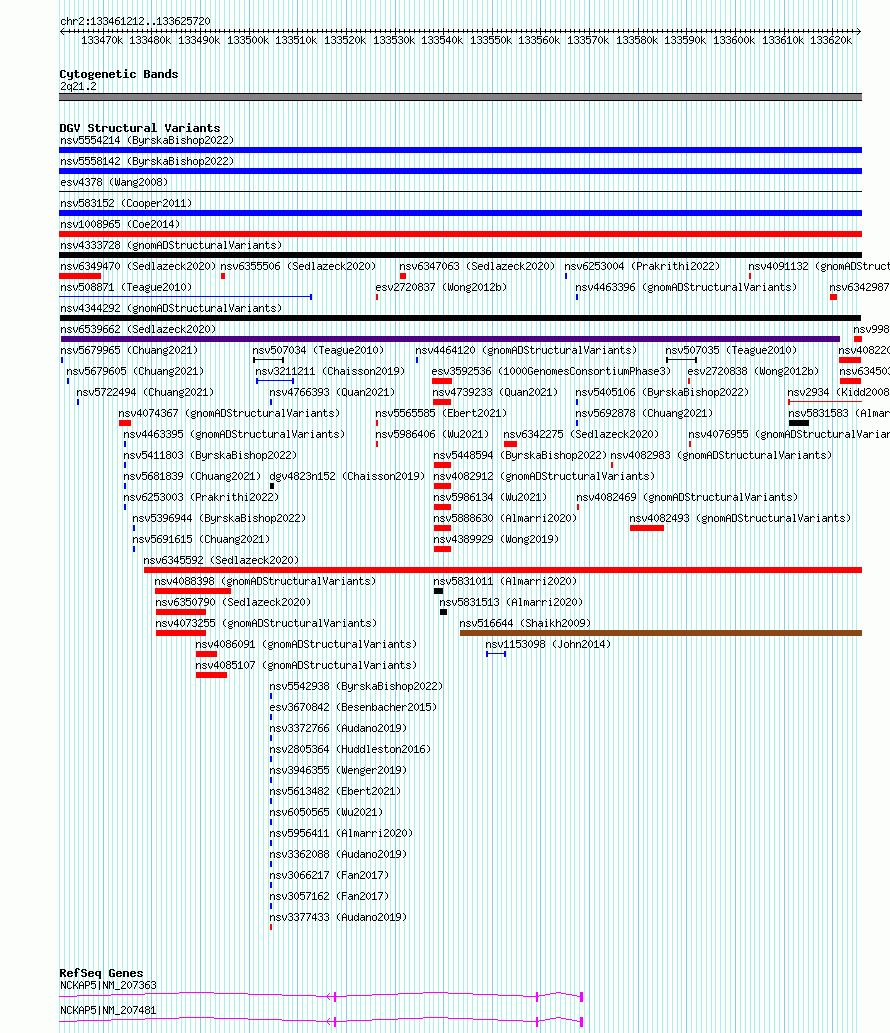This screenshot has width=890, height=1033.
Task: Select nsv1153098 (John2014) label
Action: coord(548,645)
